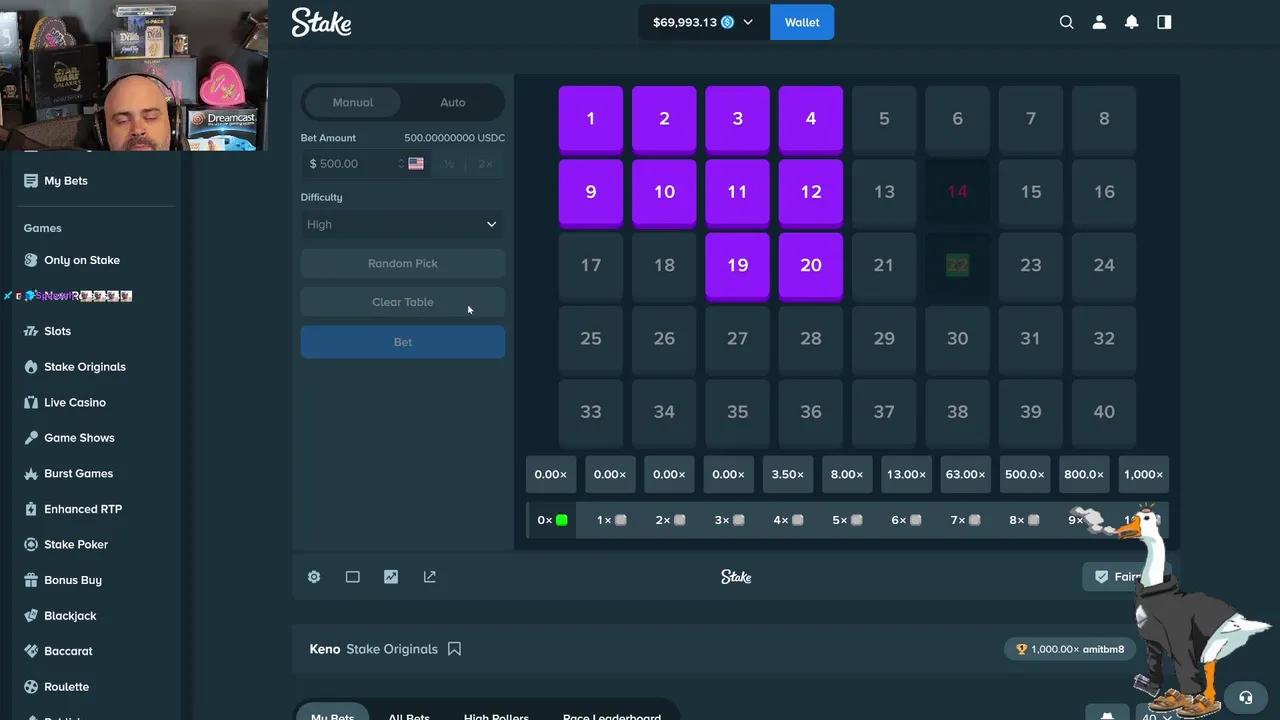
Task: Click the blue Bet button
Action: pos(403,342)
